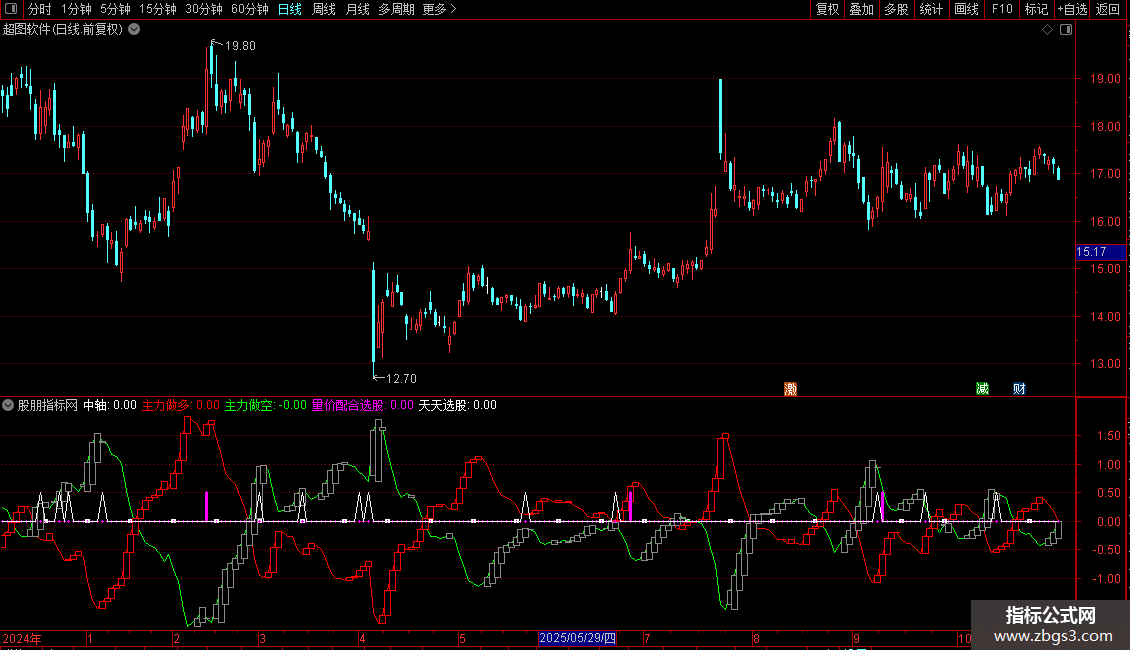Switch to 分时 intraday chart
The height and width of the screenshot is (650, 1130).
[40, 9]
